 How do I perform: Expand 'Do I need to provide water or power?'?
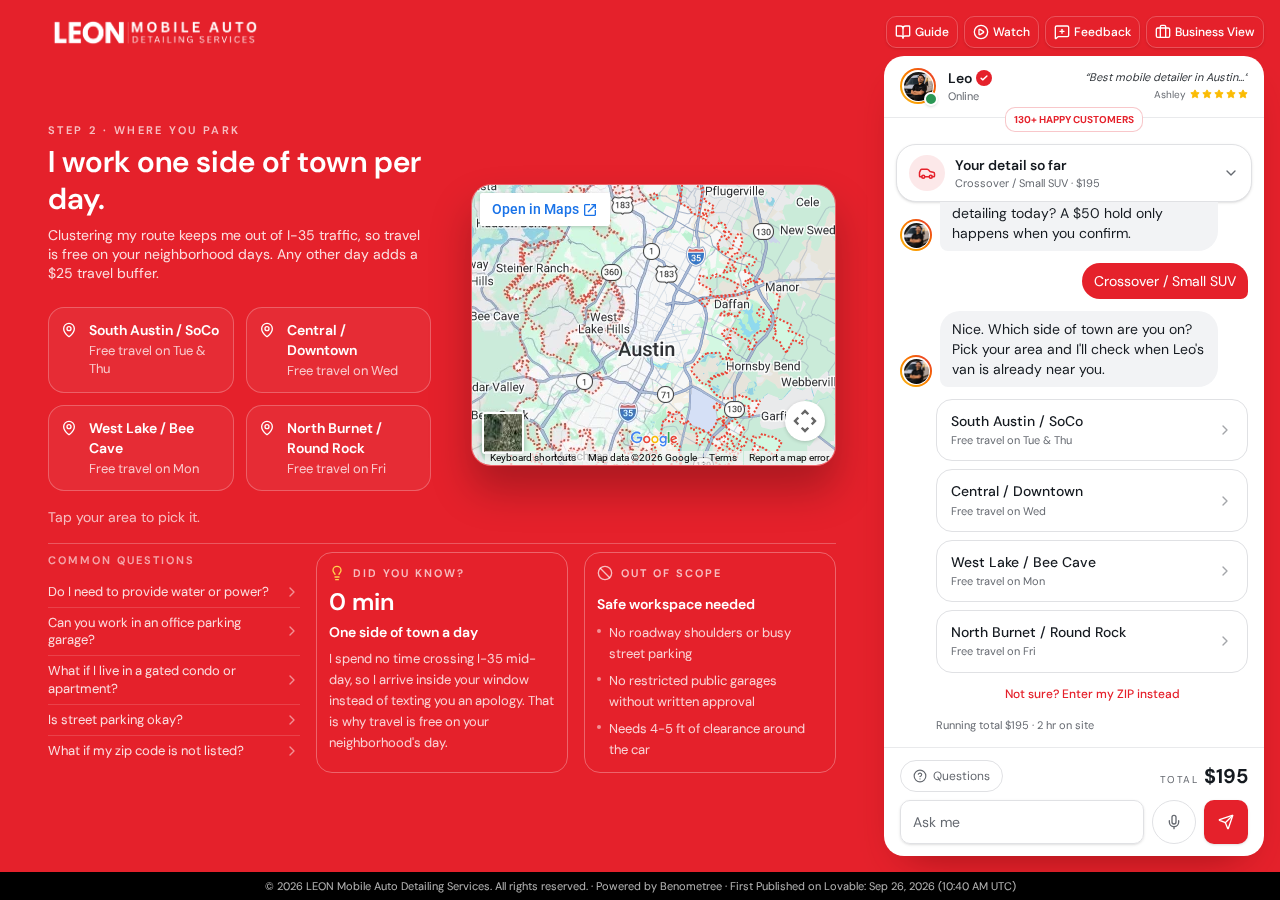tap(174, 592)
